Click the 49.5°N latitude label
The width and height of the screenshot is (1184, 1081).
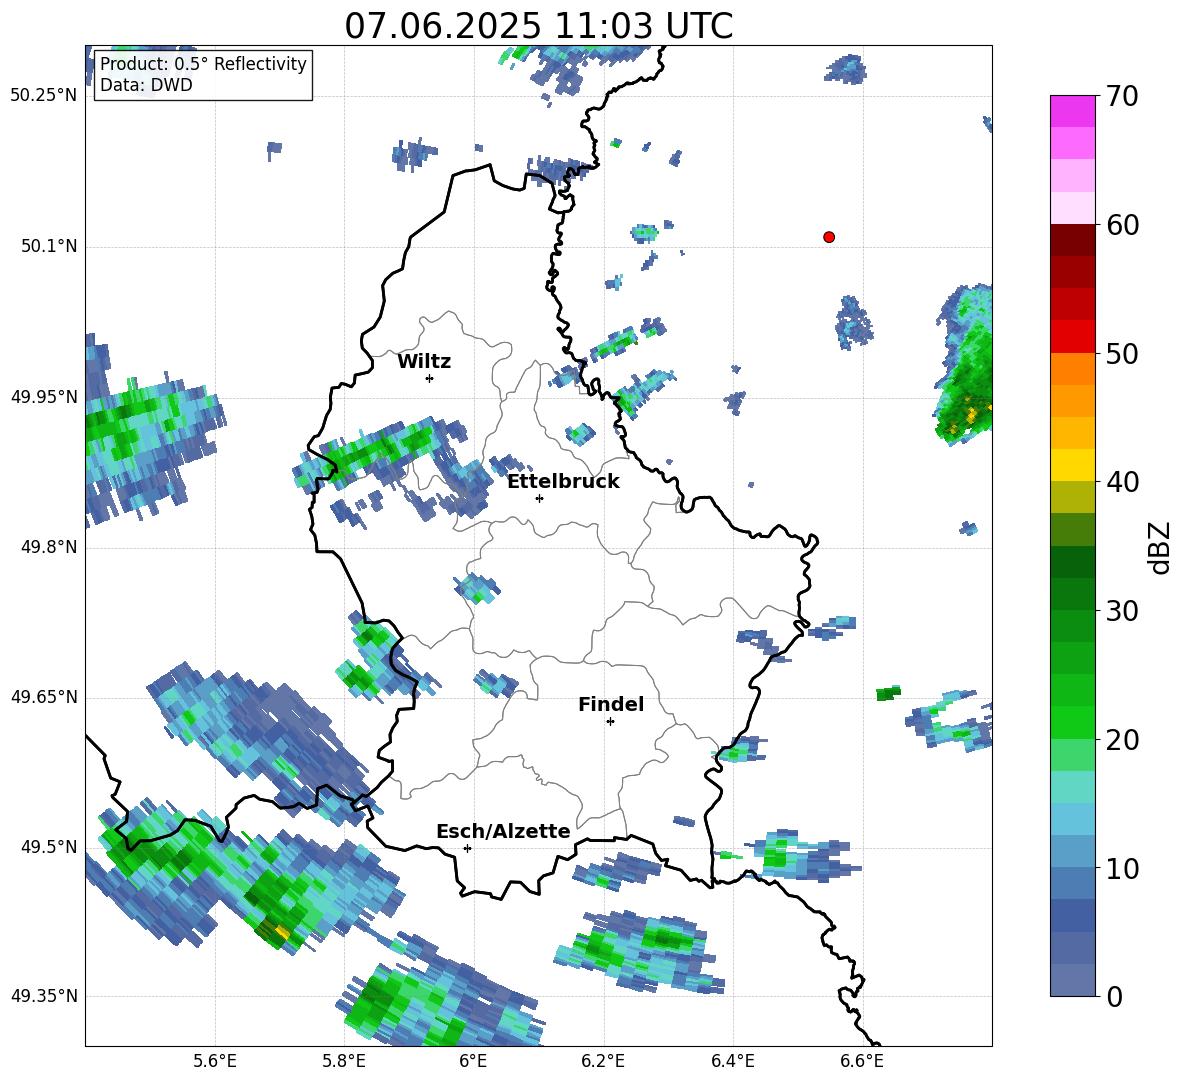click(x=49, y=847)
